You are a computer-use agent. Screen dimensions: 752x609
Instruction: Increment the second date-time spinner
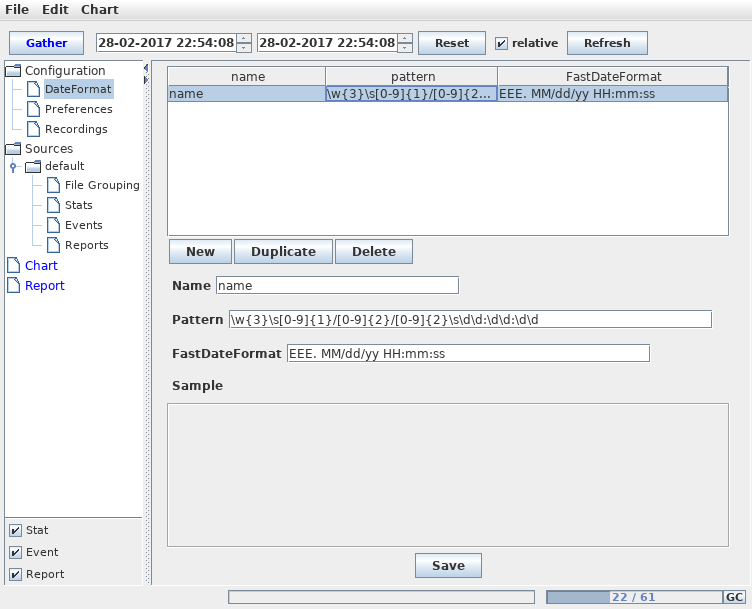click(x=405, y=38)
